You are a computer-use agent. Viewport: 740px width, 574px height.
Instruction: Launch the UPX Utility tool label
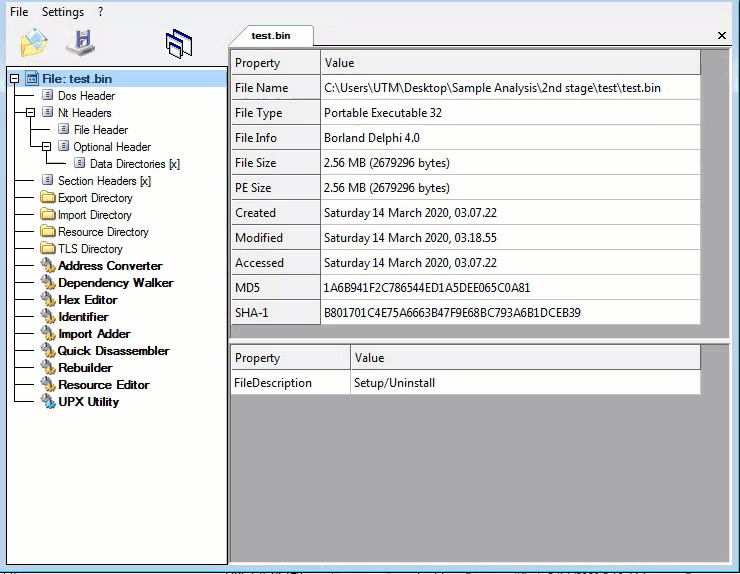tap(88, 402)
